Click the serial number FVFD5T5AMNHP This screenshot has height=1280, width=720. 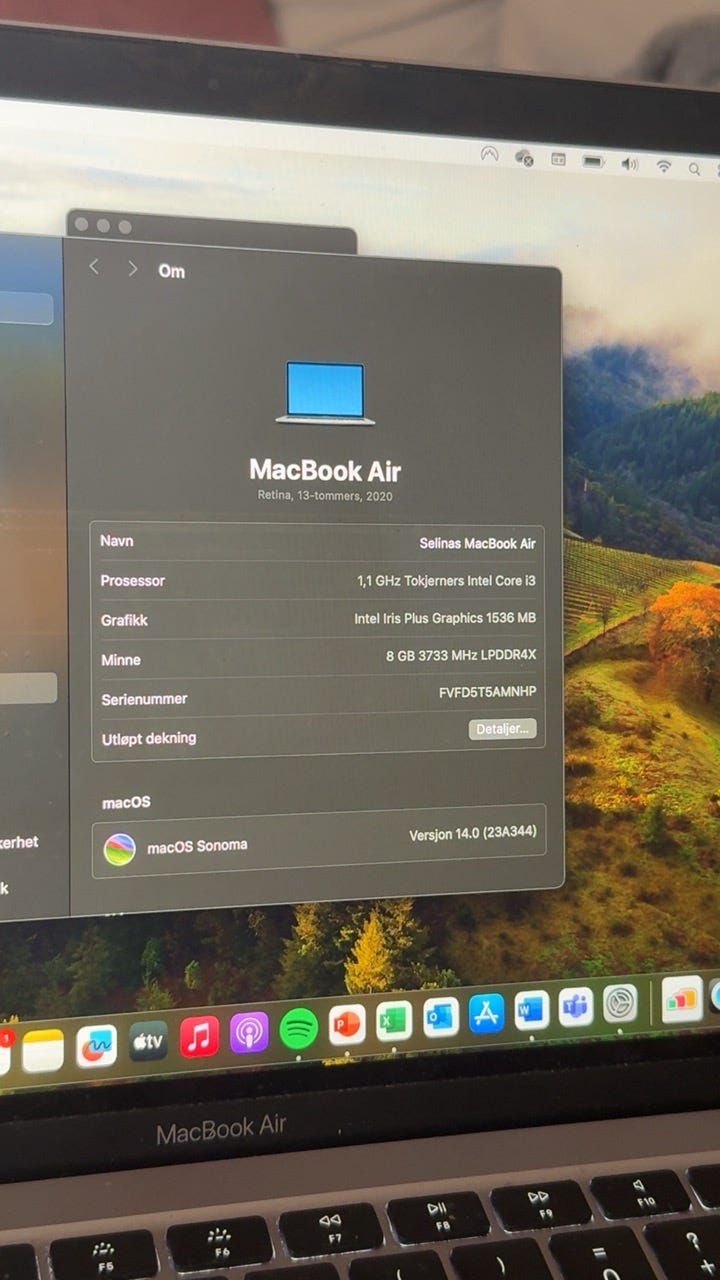click(487, 692)
